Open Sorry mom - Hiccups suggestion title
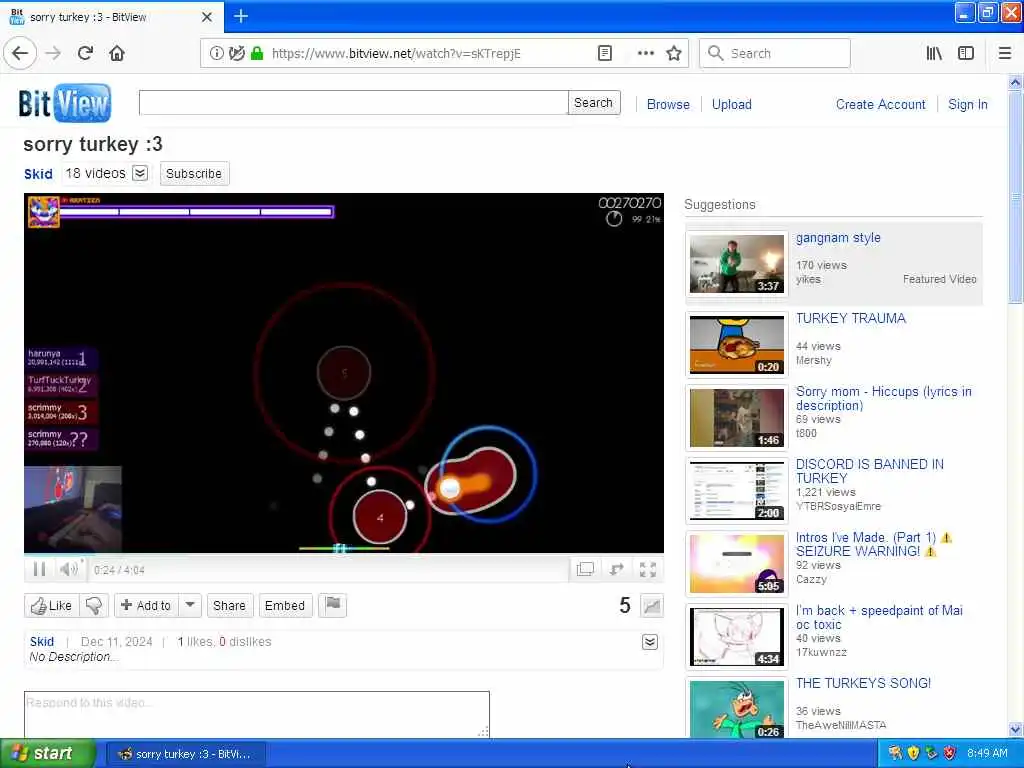The image size is (1024, 768). tap(884, 398)
